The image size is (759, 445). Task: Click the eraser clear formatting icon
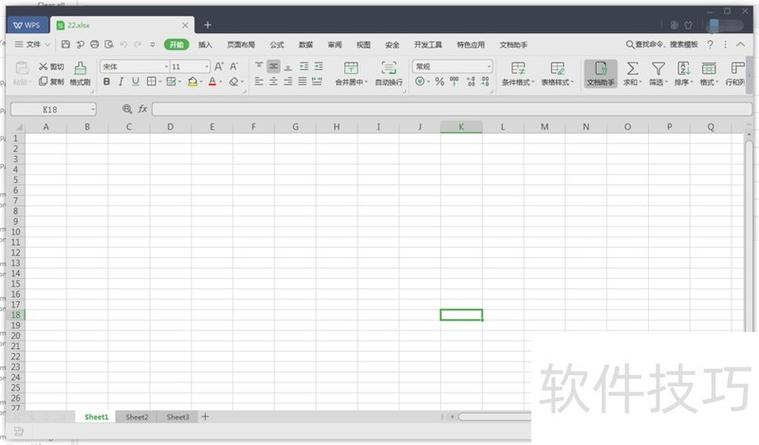click(234, 81)
